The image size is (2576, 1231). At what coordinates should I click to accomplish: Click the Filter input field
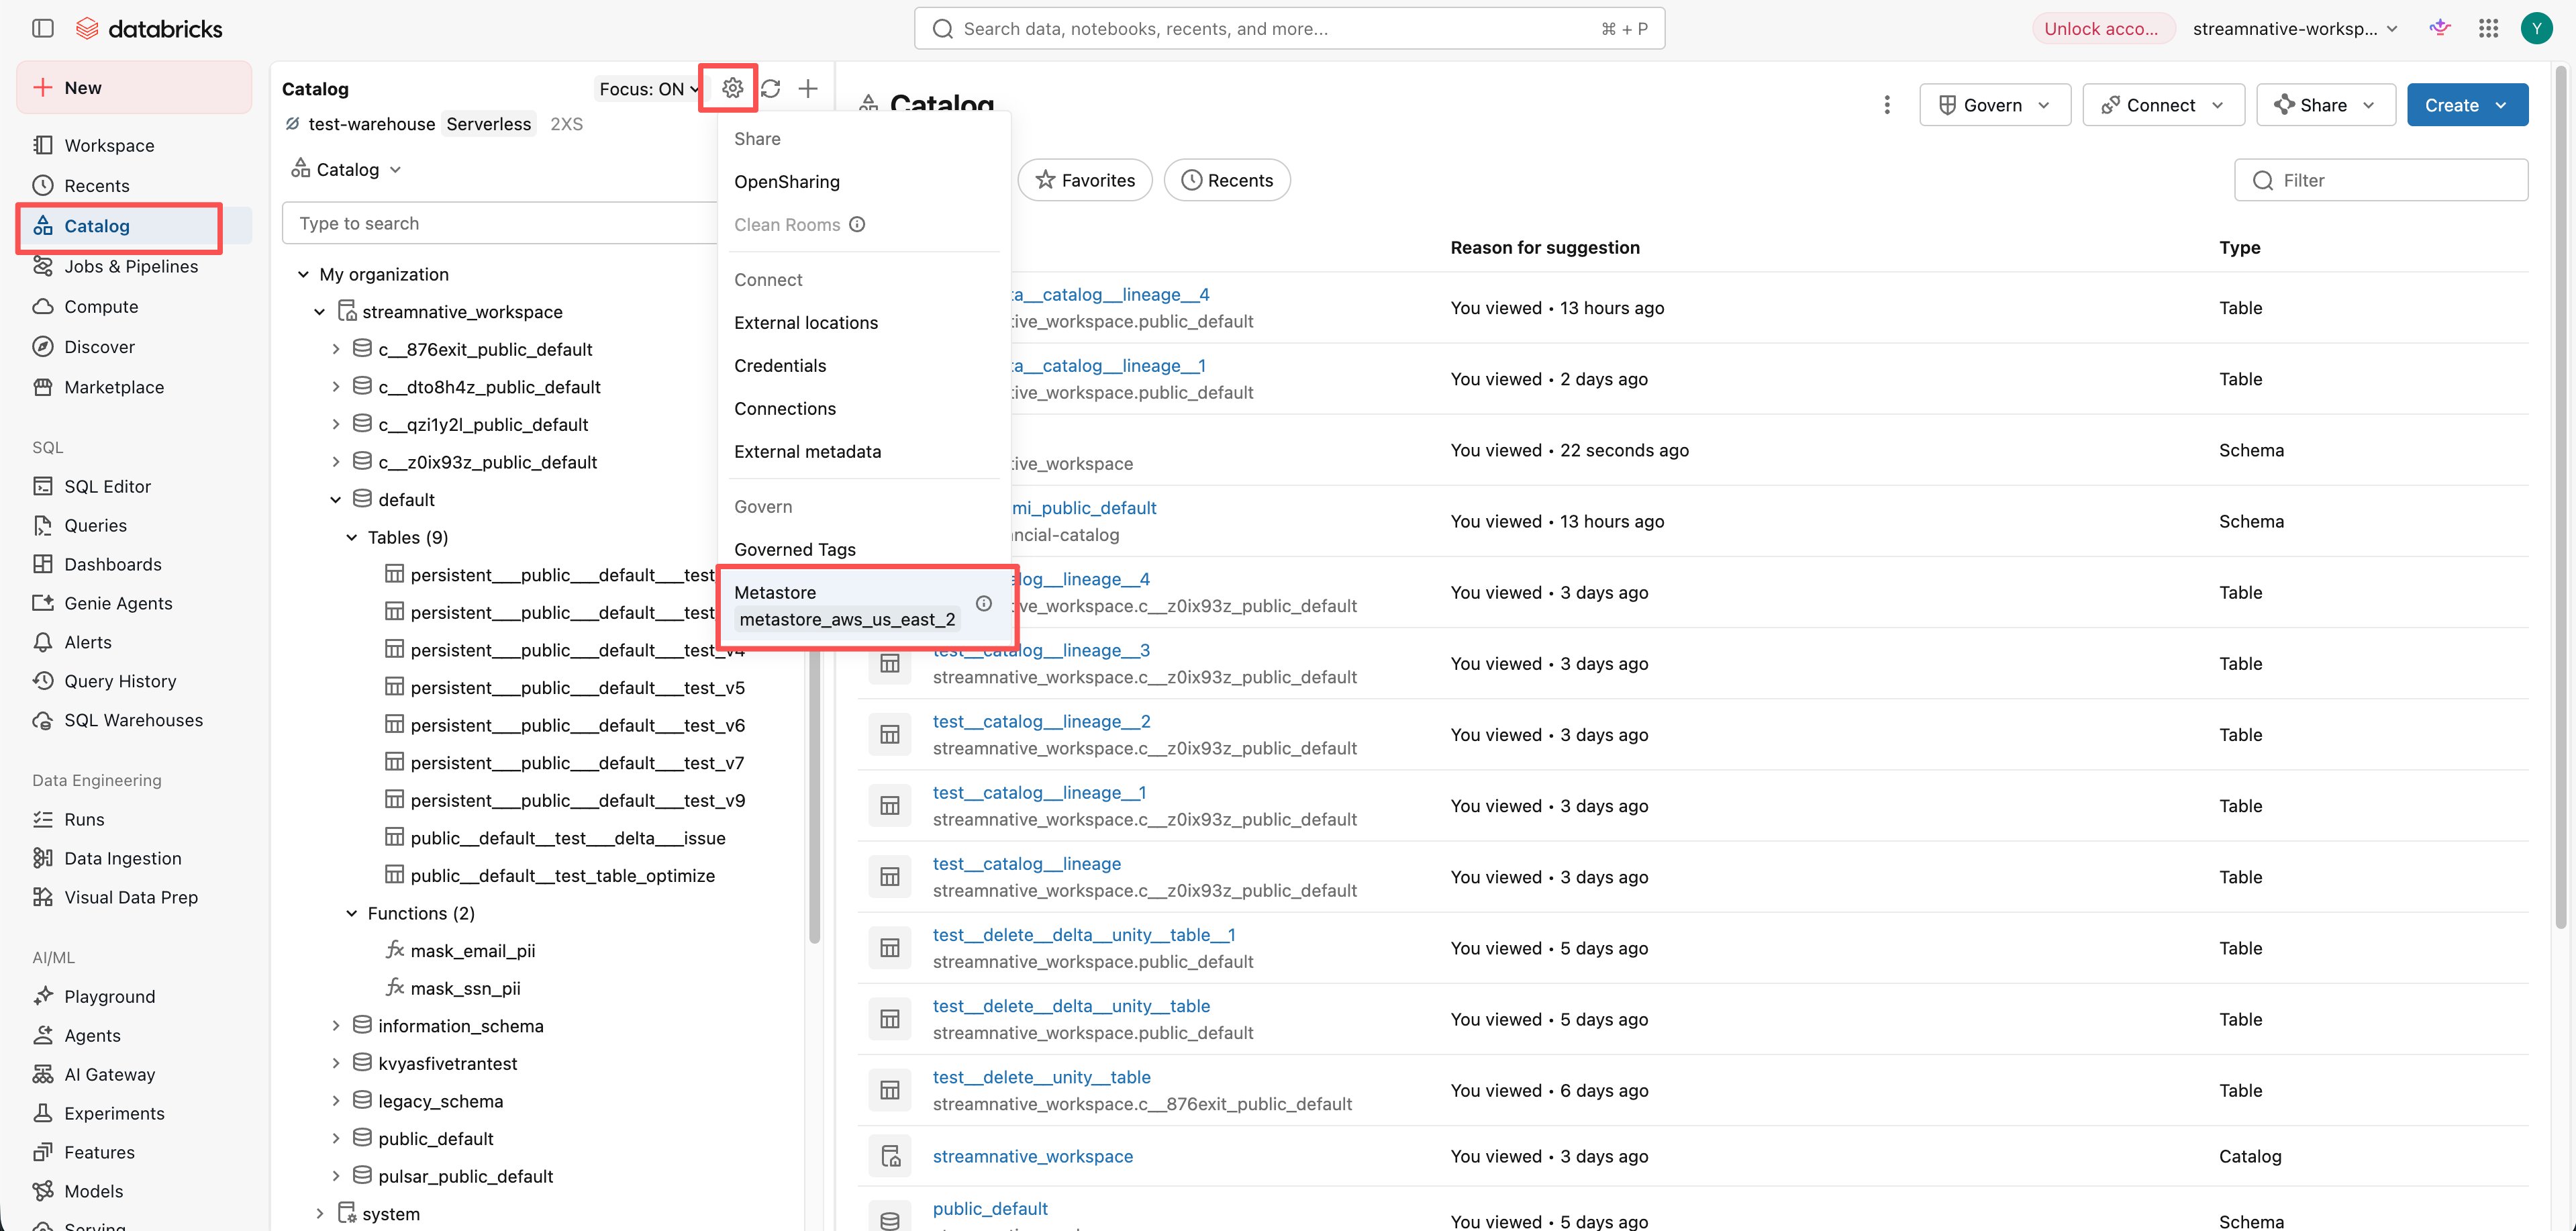pos(2381,180)
